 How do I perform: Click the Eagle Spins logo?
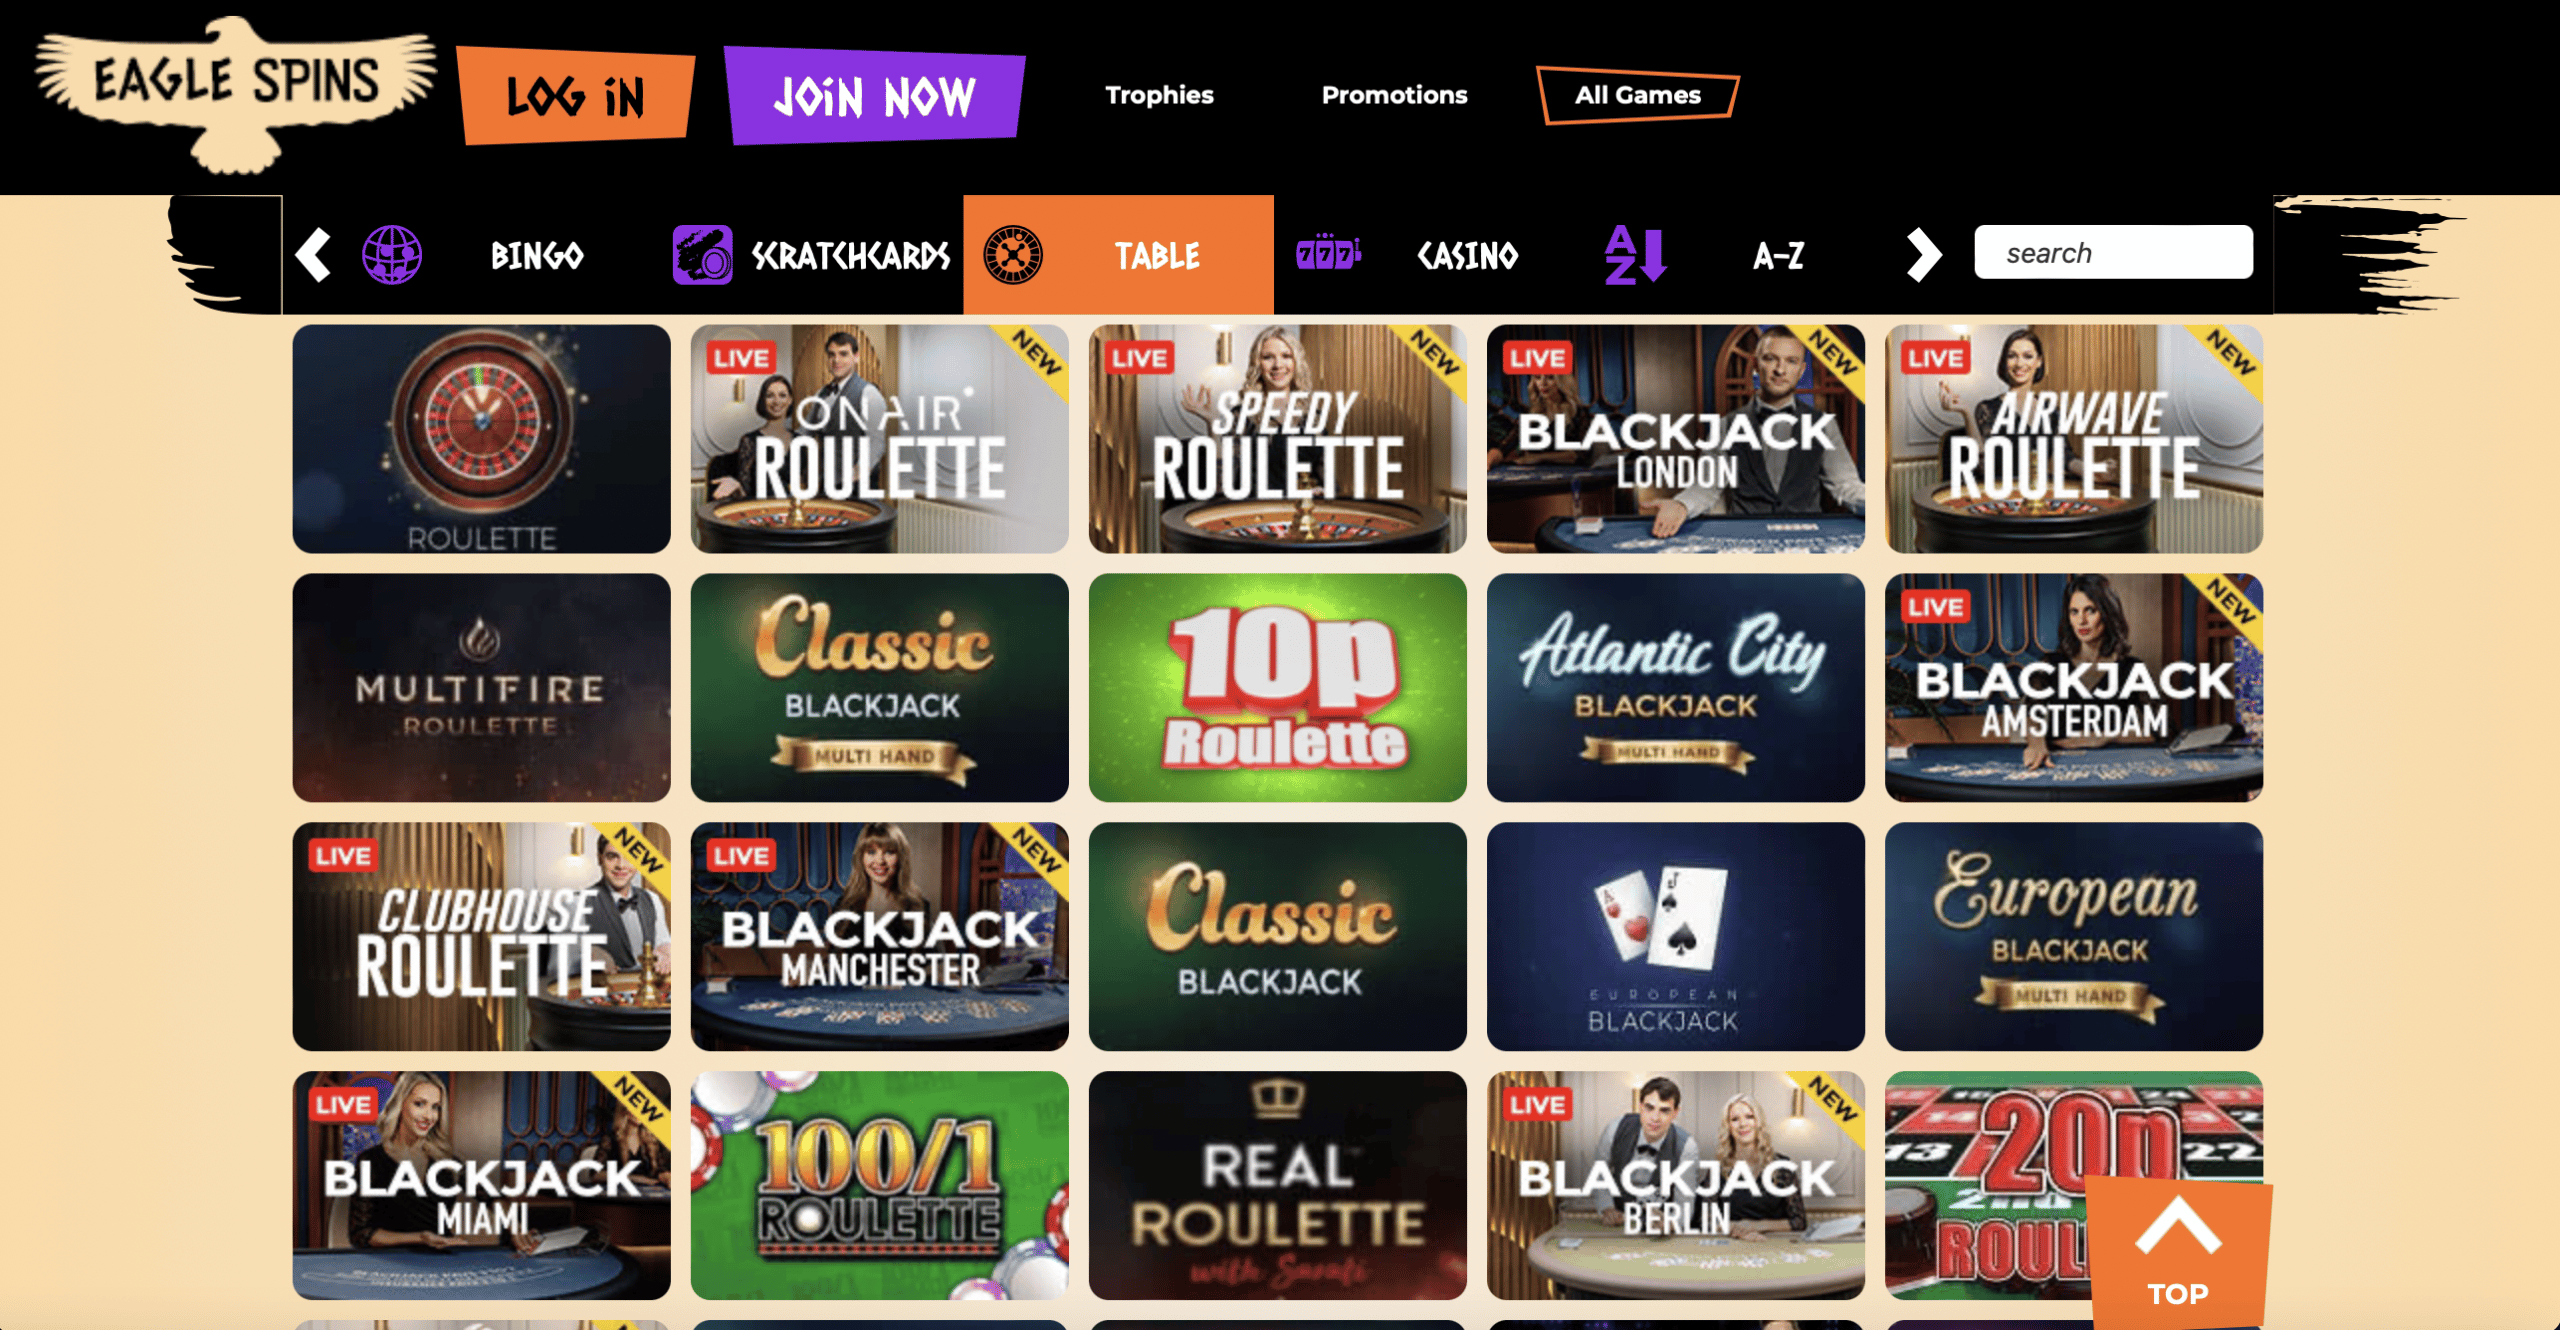pyautogui.click(x=236, y=94)
